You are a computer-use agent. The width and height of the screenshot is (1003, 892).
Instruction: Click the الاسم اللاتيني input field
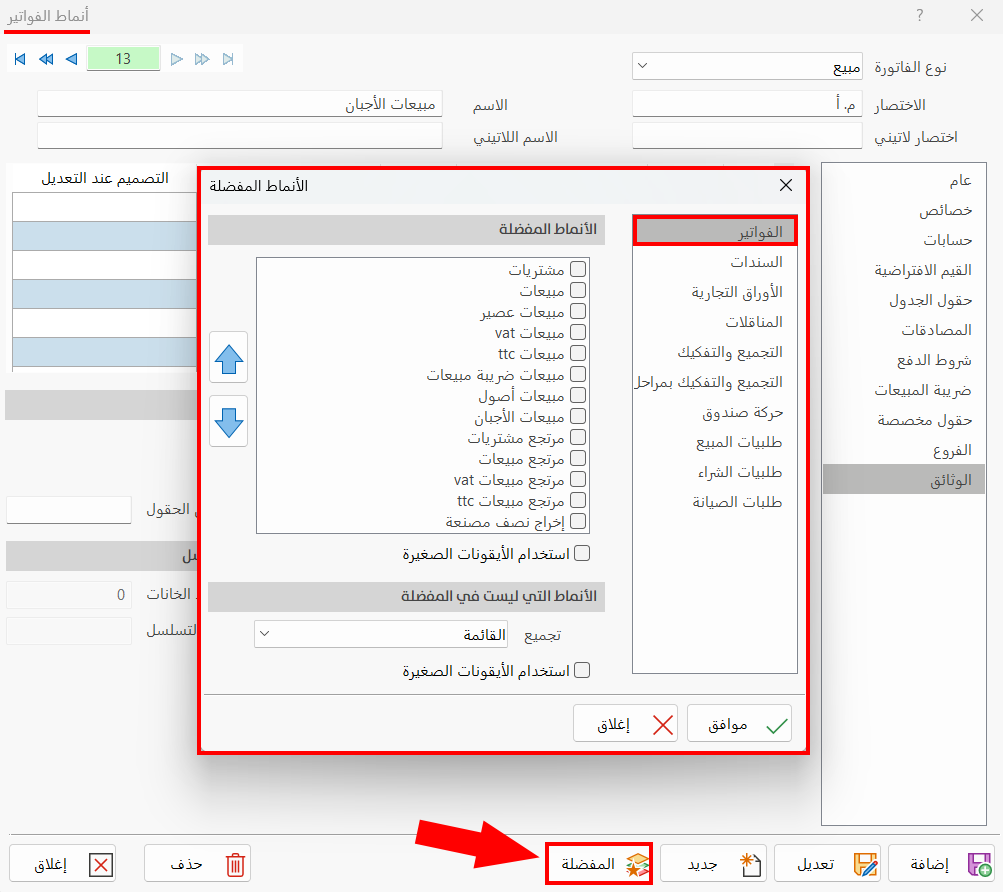pos(240,136)
